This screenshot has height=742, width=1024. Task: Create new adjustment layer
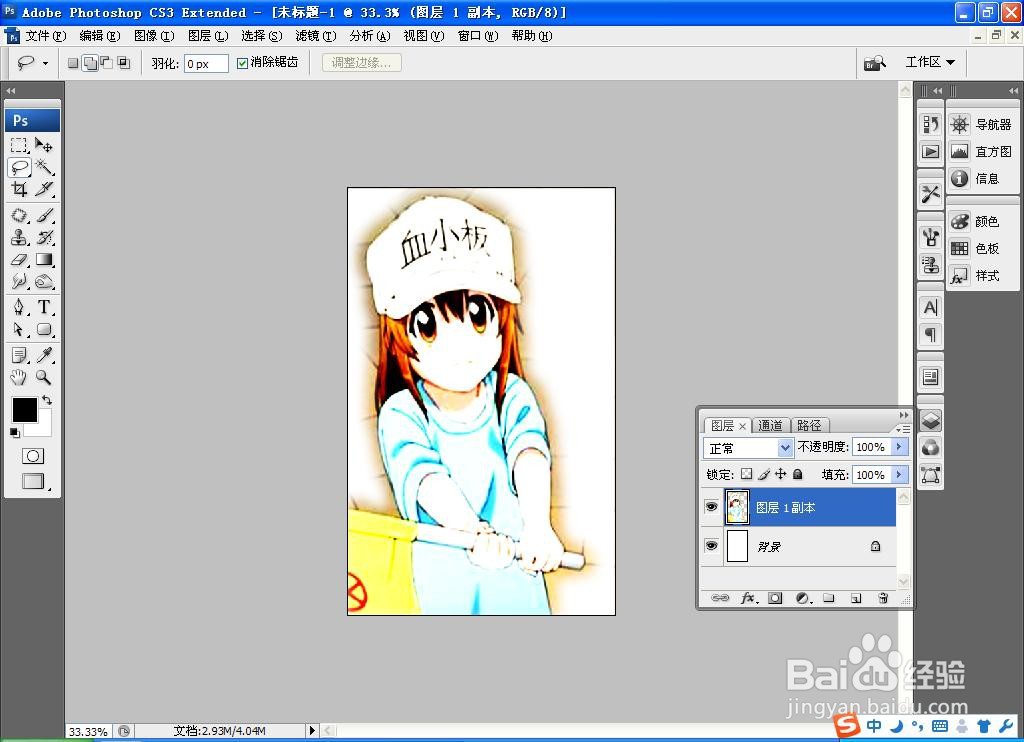(803, 598)
